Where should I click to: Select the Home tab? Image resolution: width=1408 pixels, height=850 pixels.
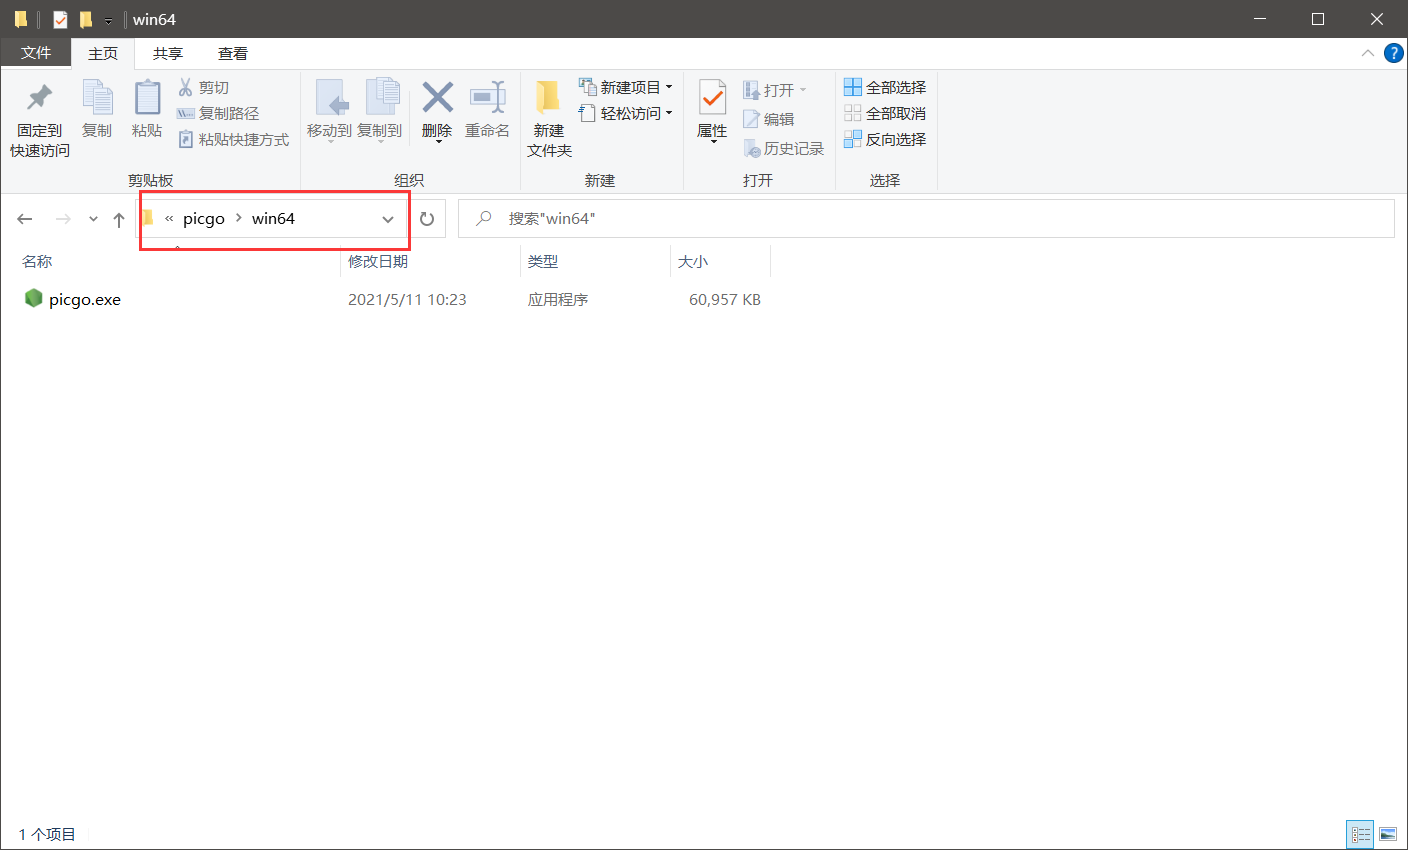coord(103,54)
